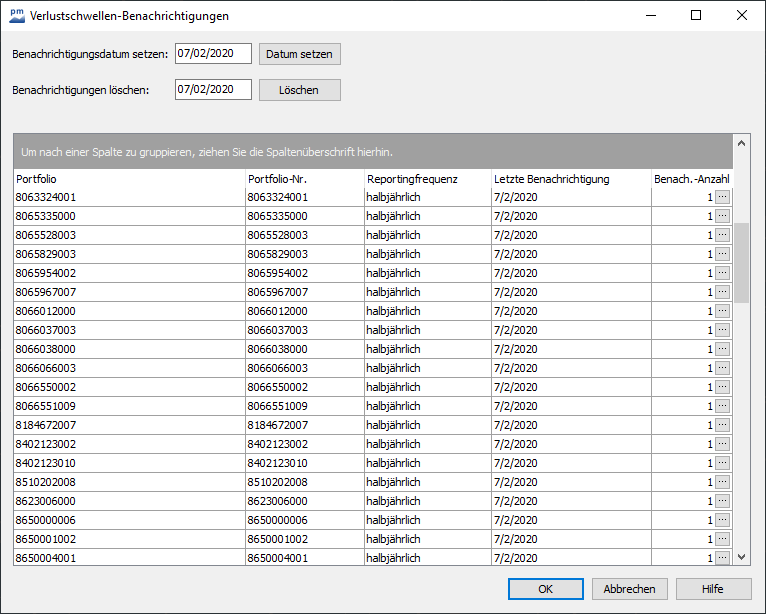This screenshot has width=766, height=614.
Task: Open ellipsis button in row 8650001002
Action: click(723, 539)
